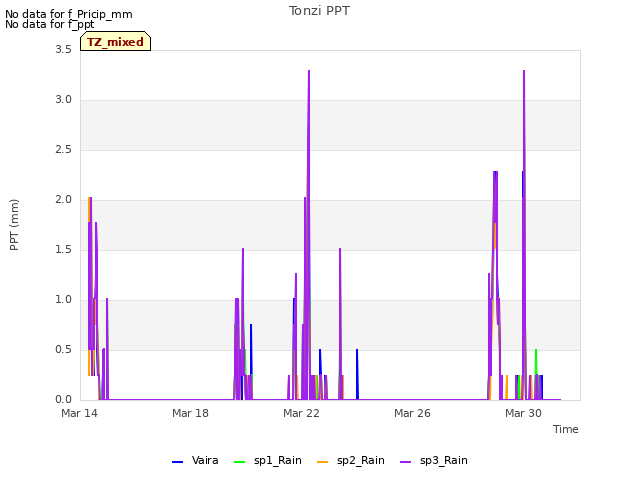Toggle sp2_Rain series in legend
Image resolution: width=640 pixels, height=480 pixels.
351,461
